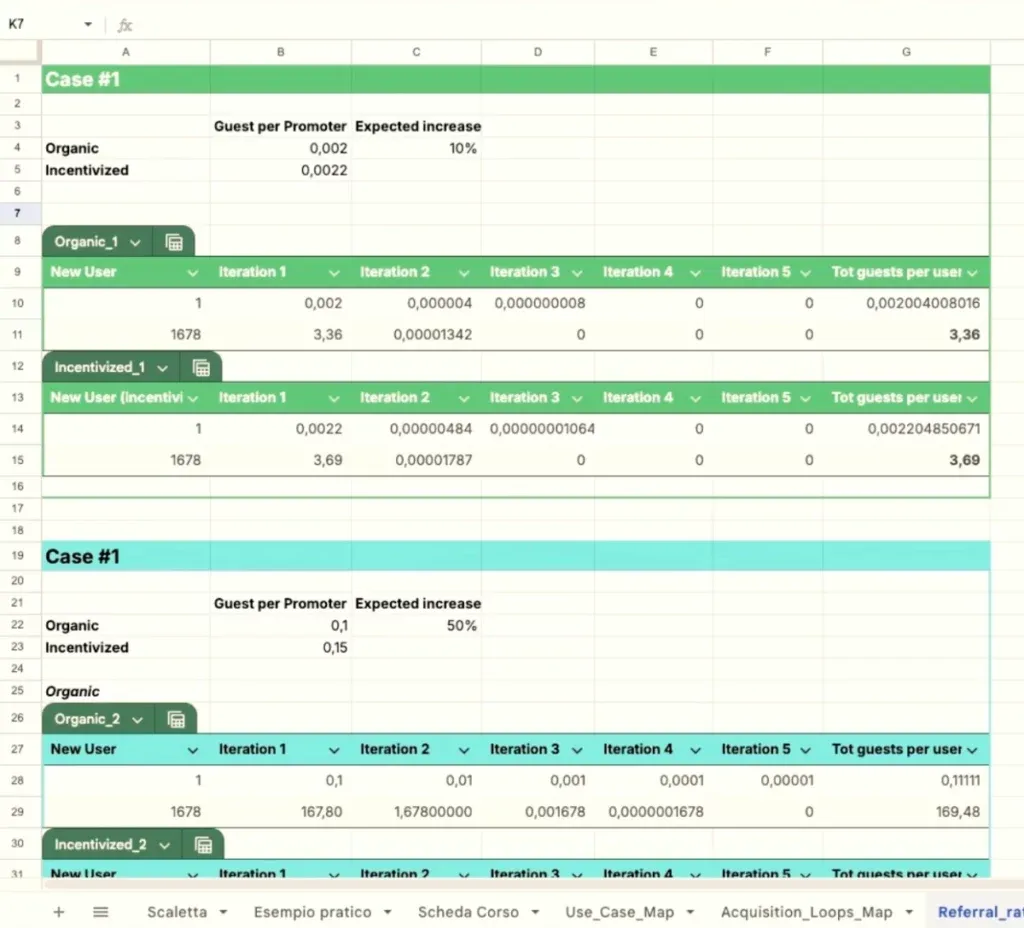Screen dimensions: 1024x928
Task: Open Tot guests per user dropdown in Organic_2
Action: click(972, 750)
